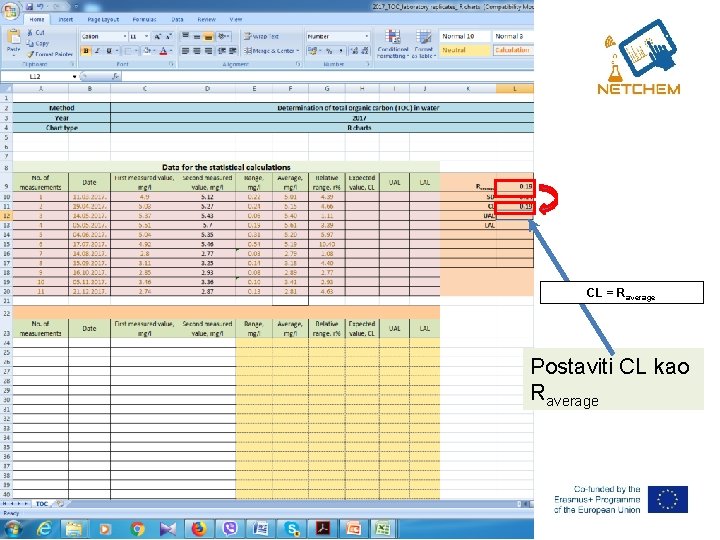The width and height of the screenshot is (720, 540).
Task: Toggle Center horizontal alignment
Action: tap(197, 51)
